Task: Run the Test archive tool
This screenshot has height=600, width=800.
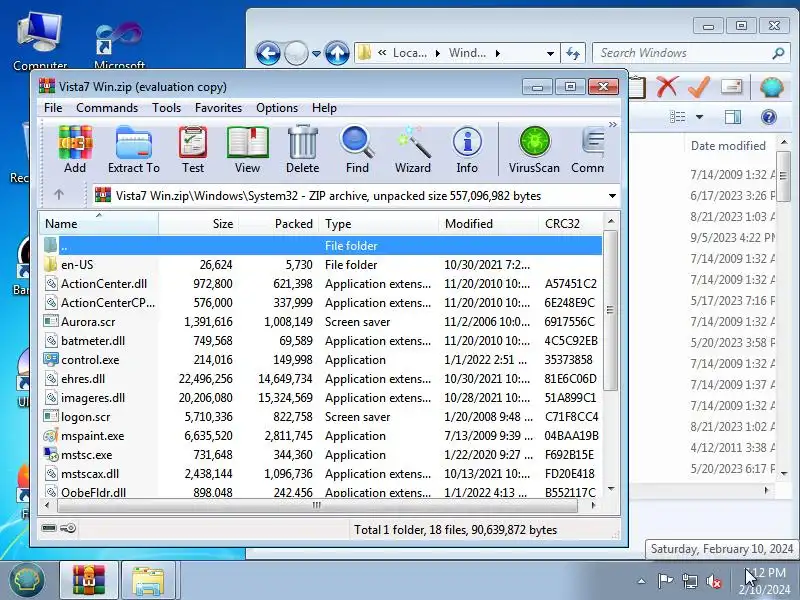Action: pyautogui.click(x=193, y=149)
